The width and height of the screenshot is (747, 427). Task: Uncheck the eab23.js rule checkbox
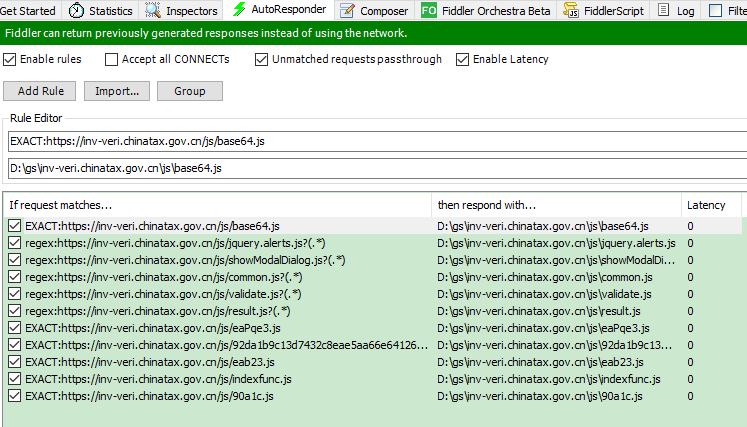pyautogui.click(x=15, y=362)
